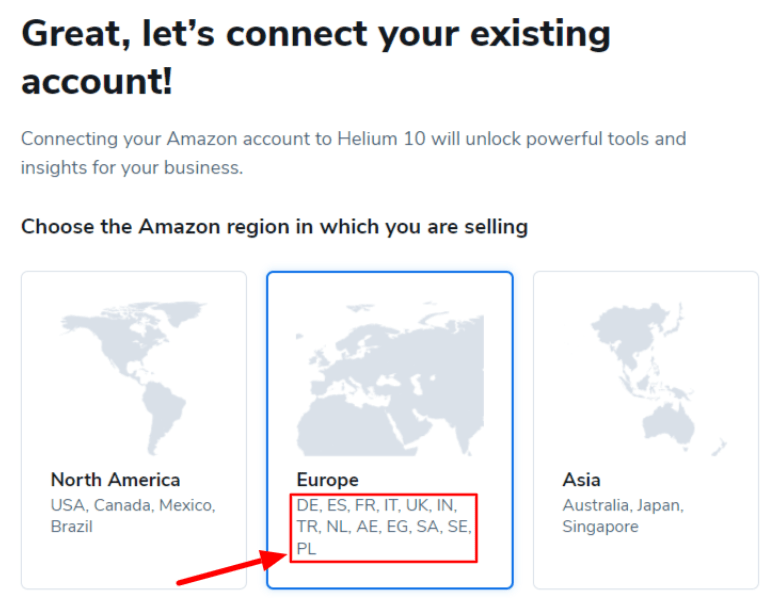
Task: Click the 'PL' country code in Europe
Action: click(306, 549)
